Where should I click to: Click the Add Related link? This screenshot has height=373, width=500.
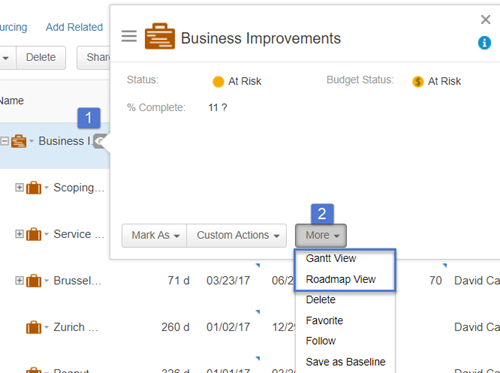(74, 27)
